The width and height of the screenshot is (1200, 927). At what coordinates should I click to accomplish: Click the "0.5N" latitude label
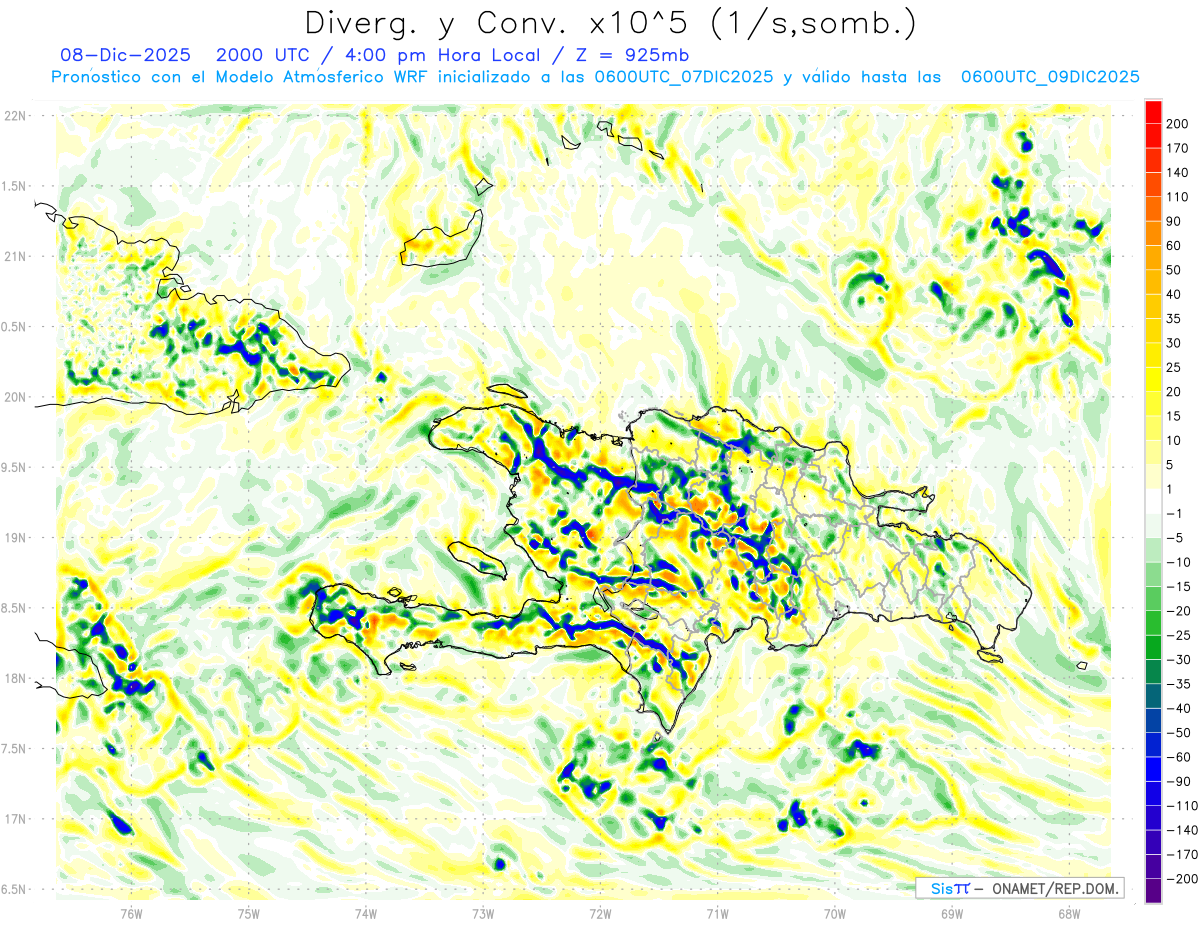coord(15,327)
